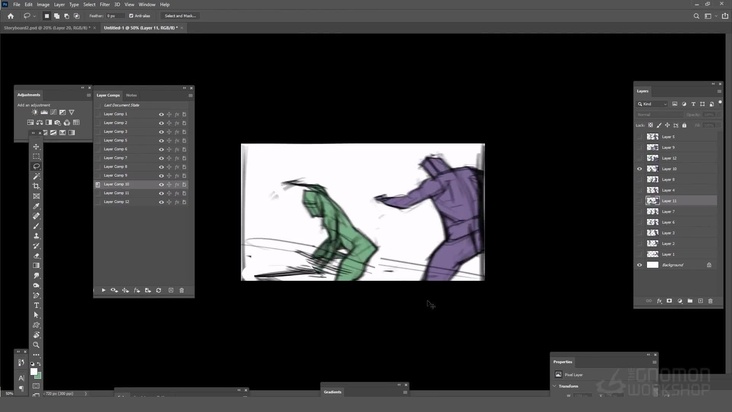Viewport: 732px width, 412px height.
Task: Open the Kind filter dropdown in Layers
Action: [653, 104]
